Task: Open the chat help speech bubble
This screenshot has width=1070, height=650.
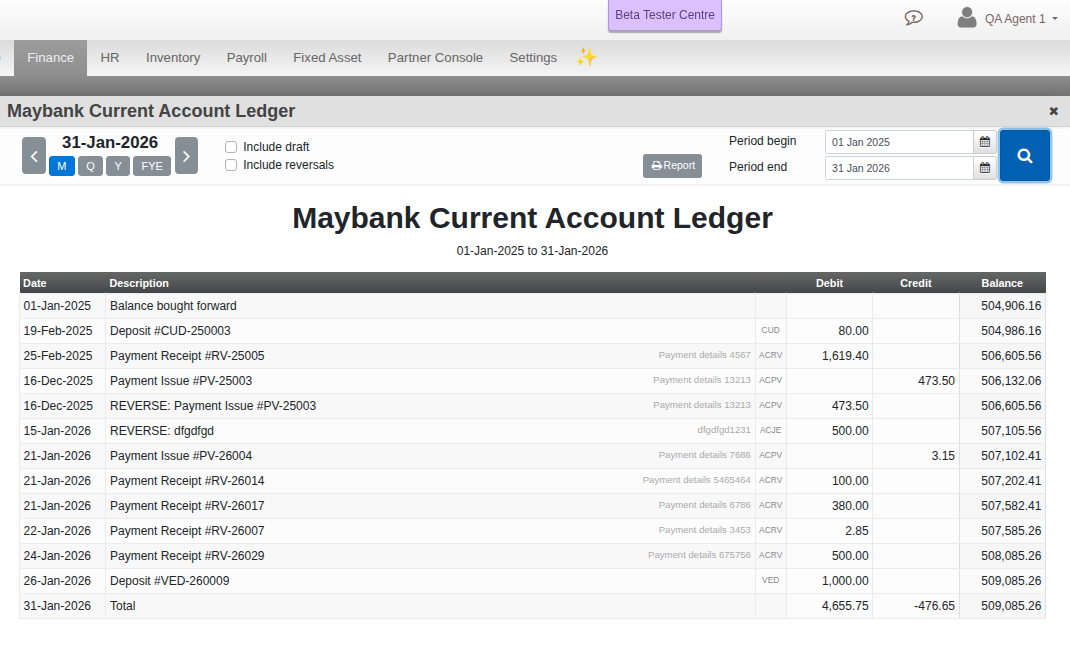Action: click(x=914, y=18)
